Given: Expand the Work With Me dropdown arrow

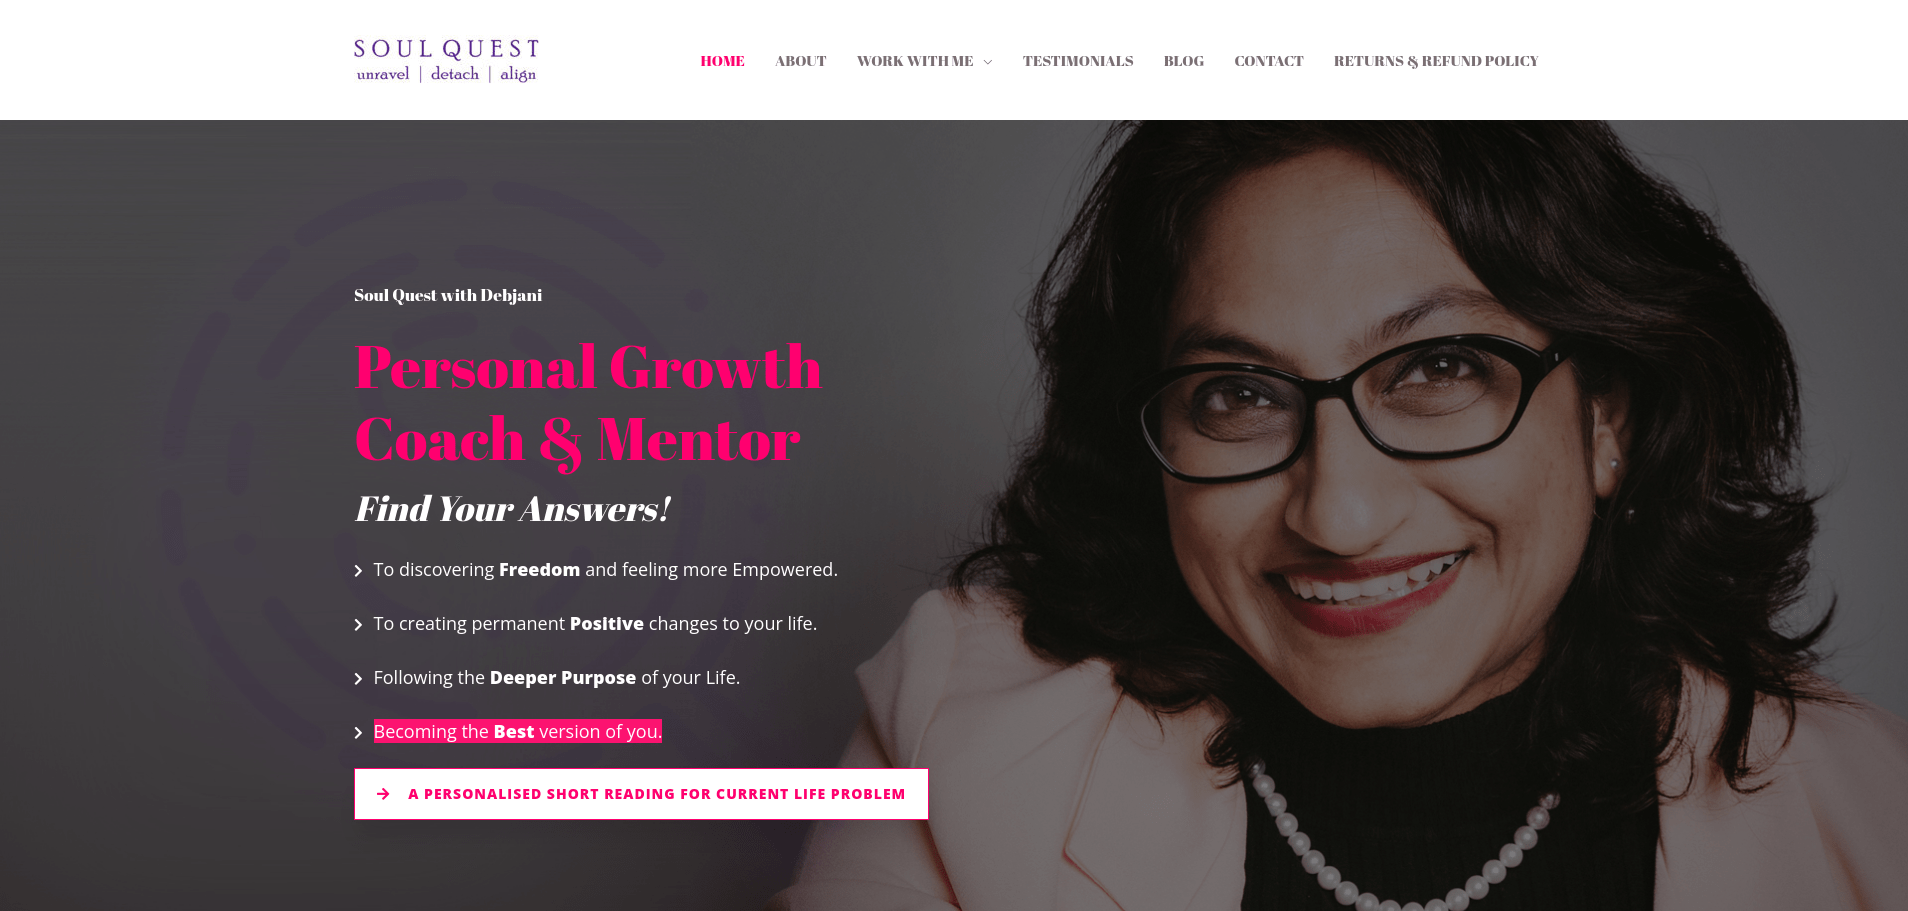Looking at the screenshot, I should [x=988, y=62].
